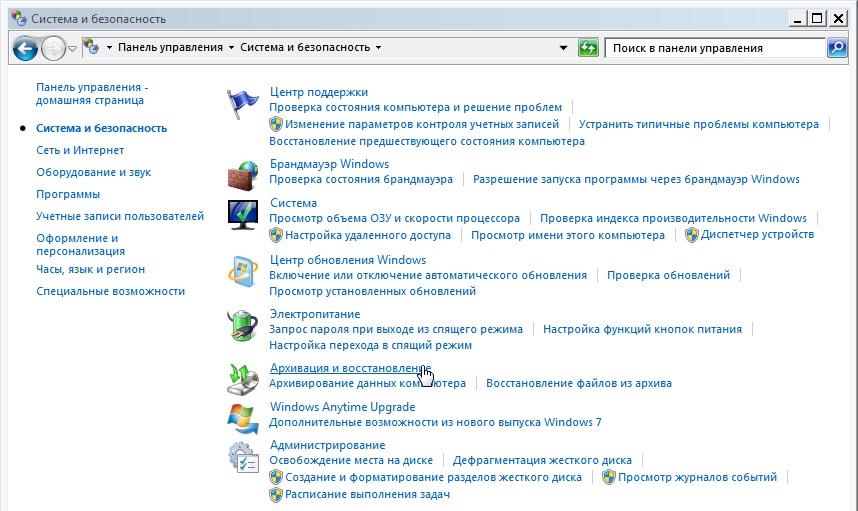Expand the arrow after Панель управления breadcrumb
Screen dimensions: 858x511
(x=231, y=47)
